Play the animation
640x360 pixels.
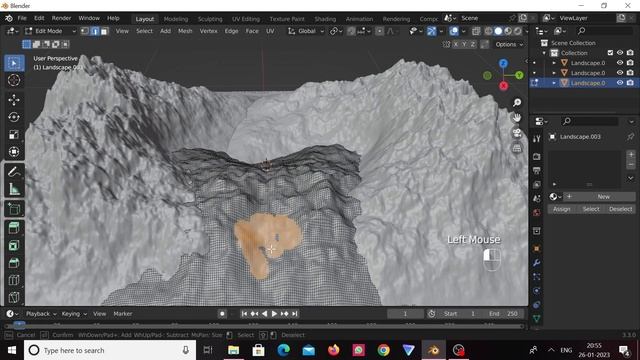pos(274,314)
